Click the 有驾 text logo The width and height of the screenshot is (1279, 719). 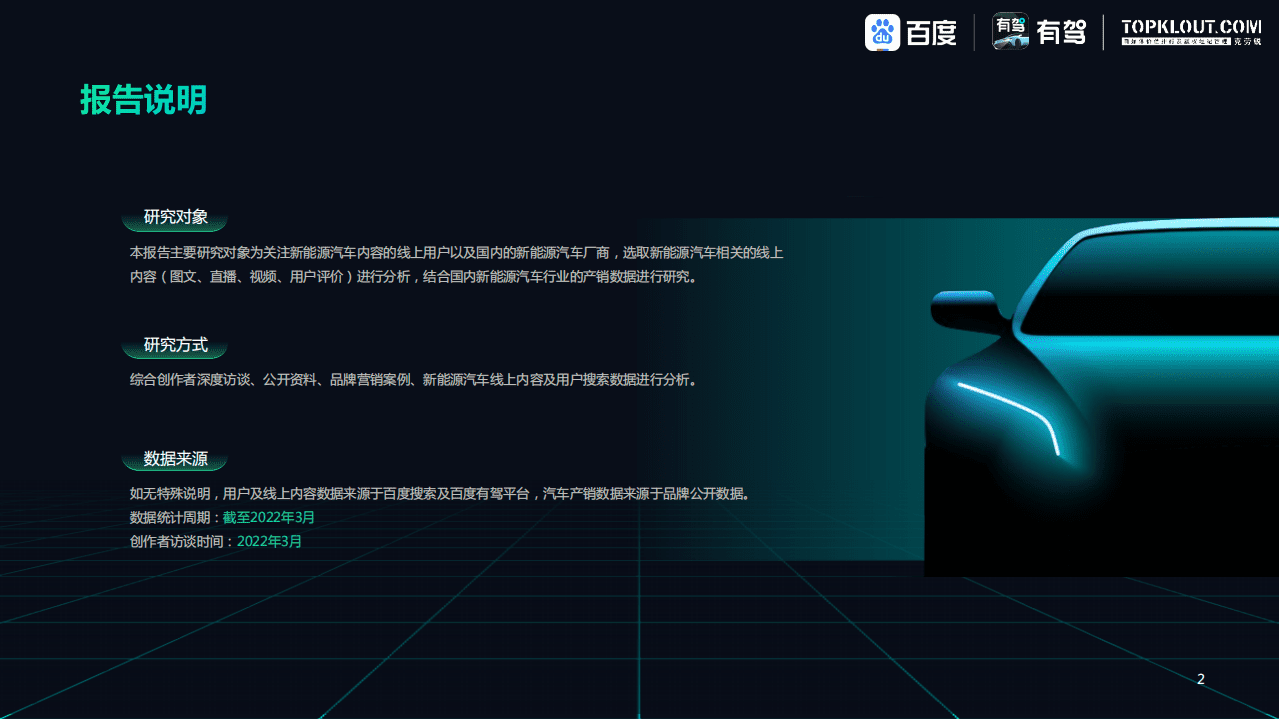1062,32
